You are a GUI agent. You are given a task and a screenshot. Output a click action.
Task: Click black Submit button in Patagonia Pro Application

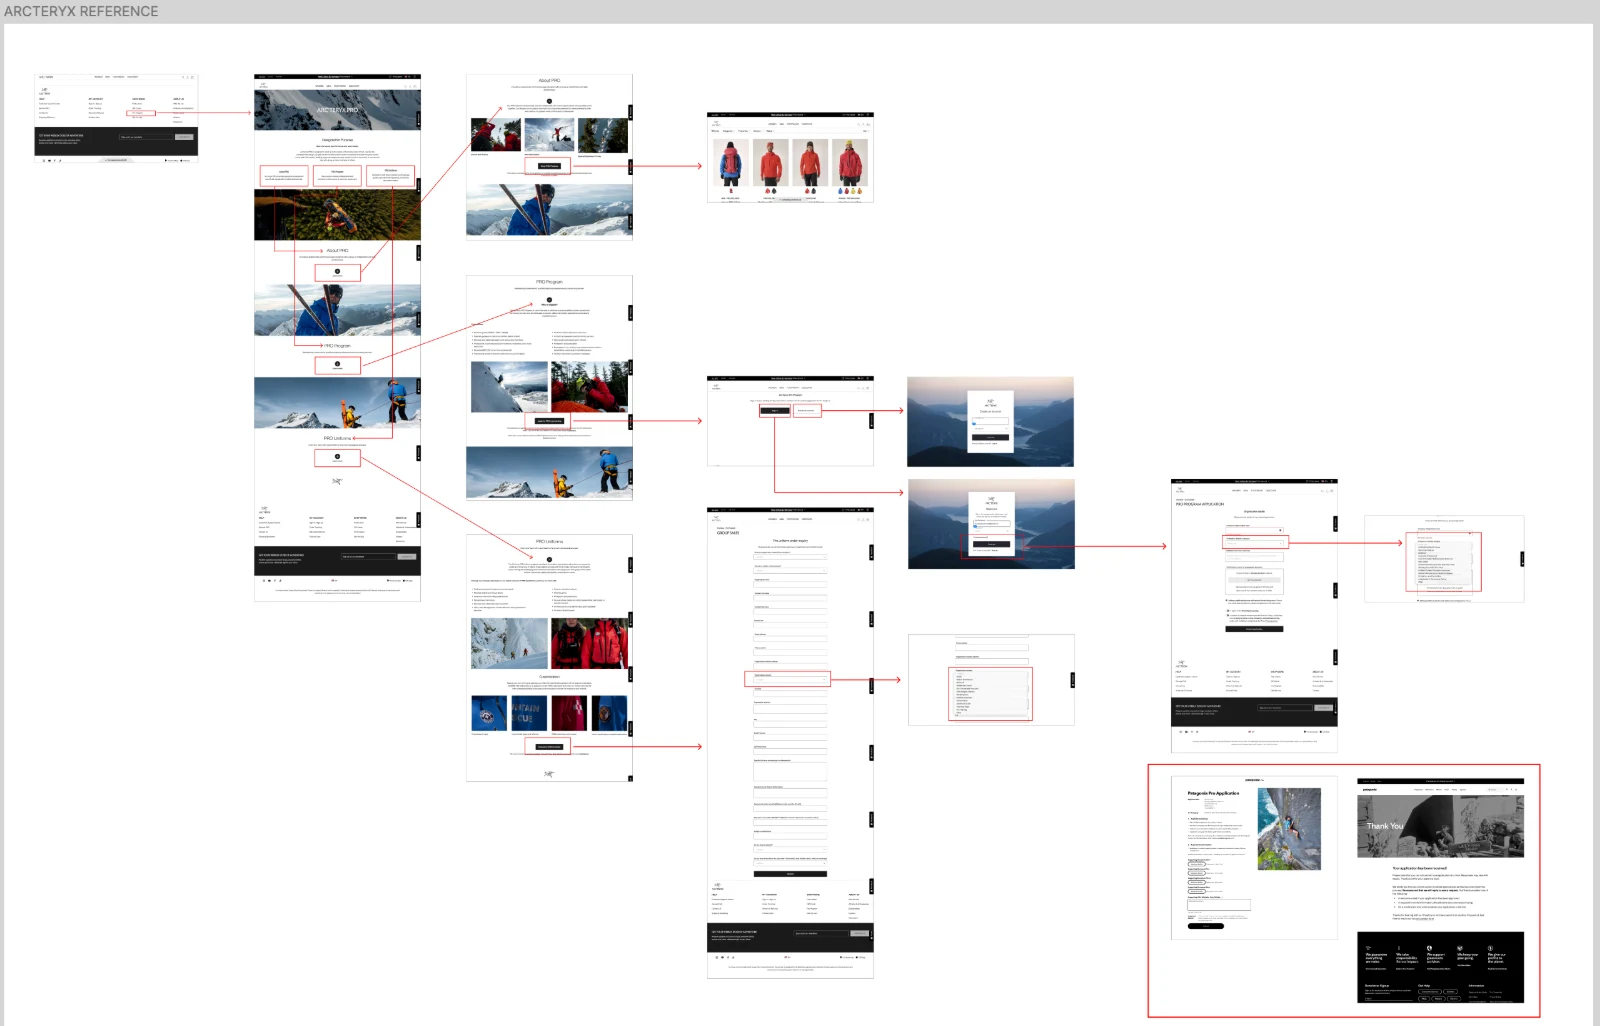tap(1205, 926)
